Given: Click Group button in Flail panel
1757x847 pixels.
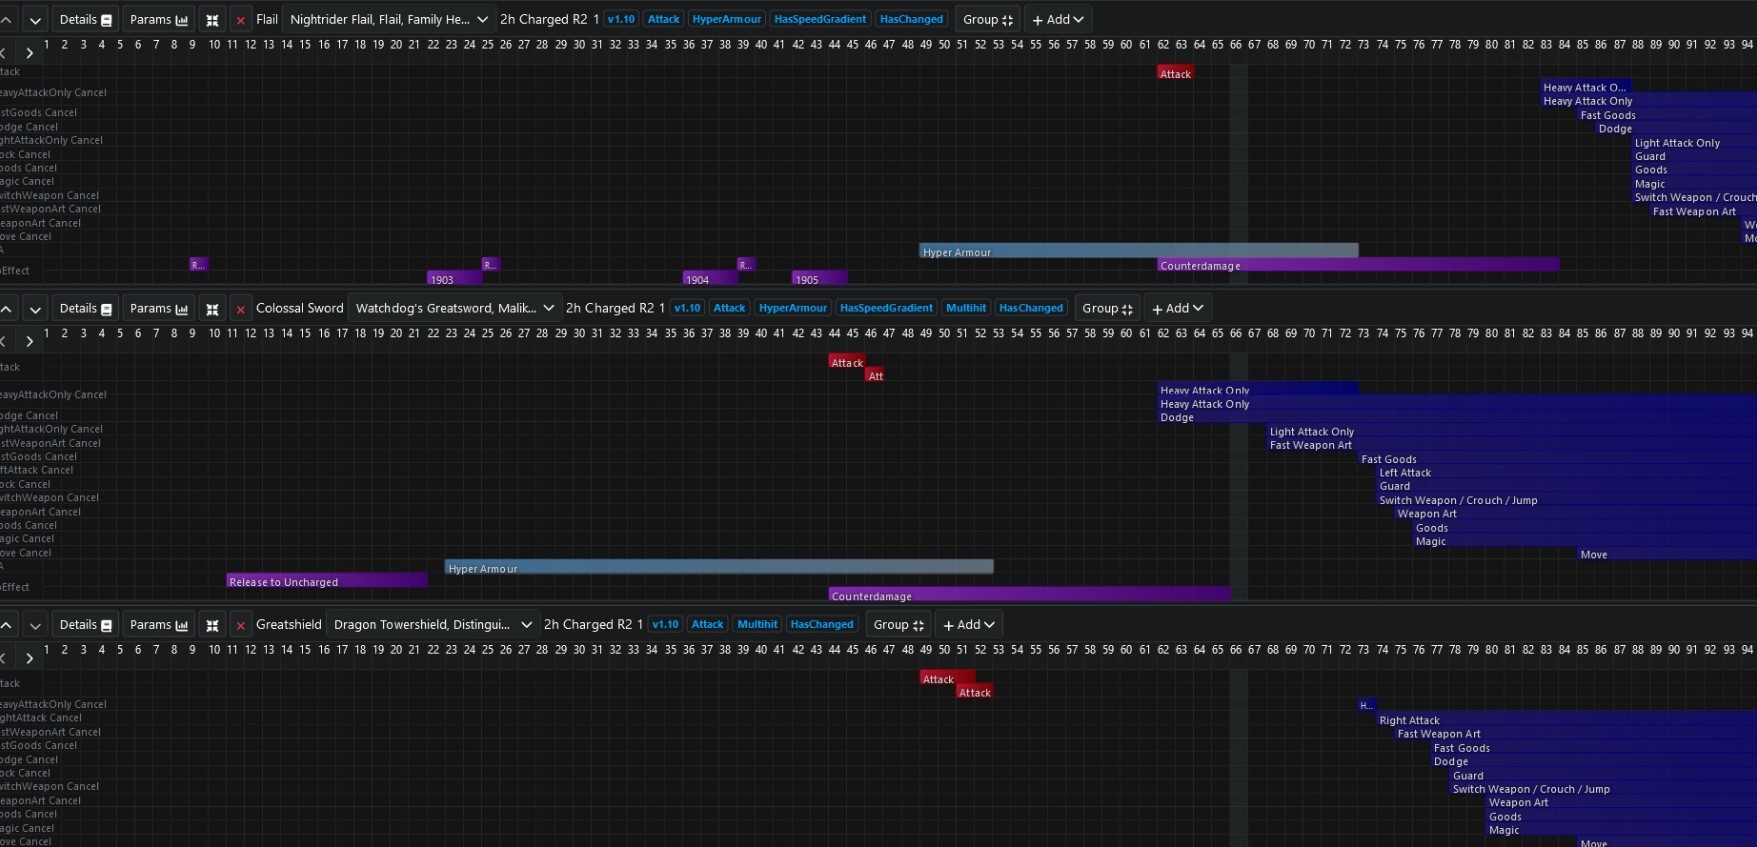Looking at the screenshot, I should click(x=987, y=20).
